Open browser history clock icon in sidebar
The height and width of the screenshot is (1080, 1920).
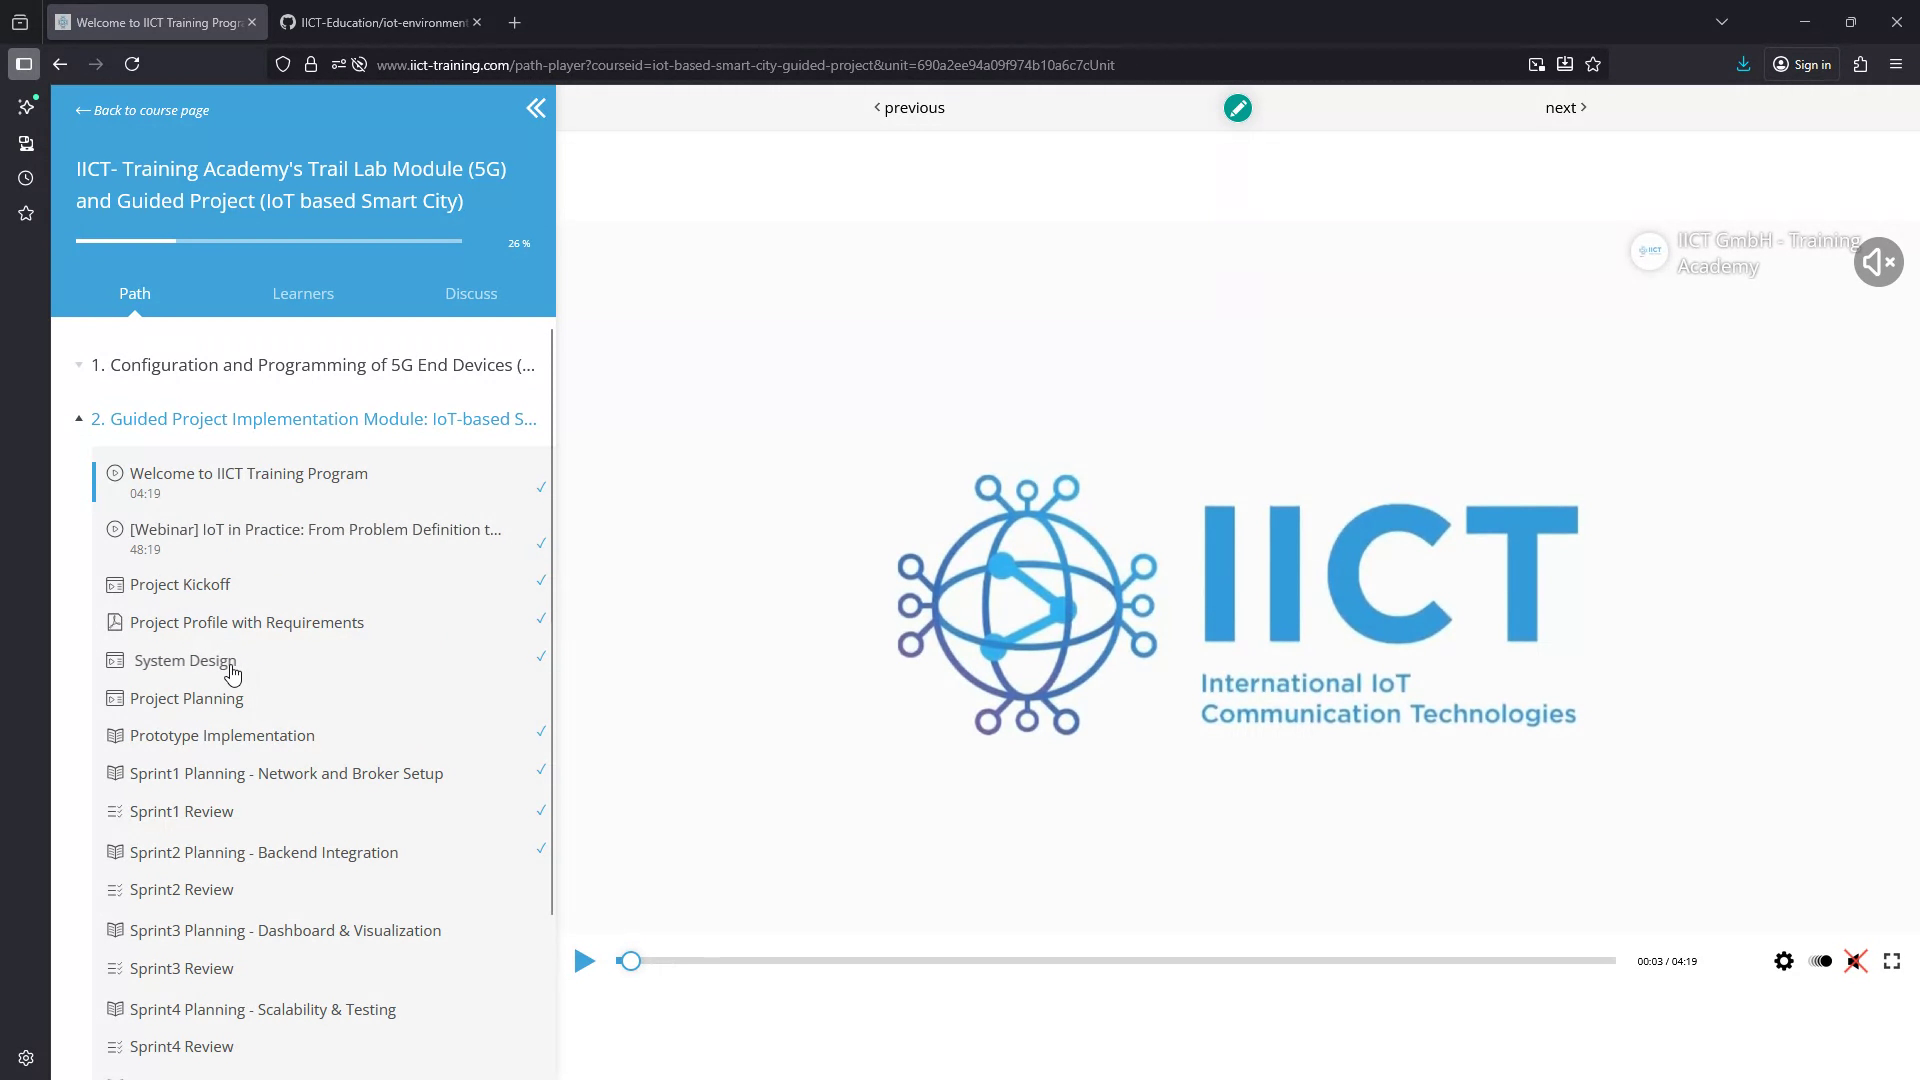[x=25, y=178]
